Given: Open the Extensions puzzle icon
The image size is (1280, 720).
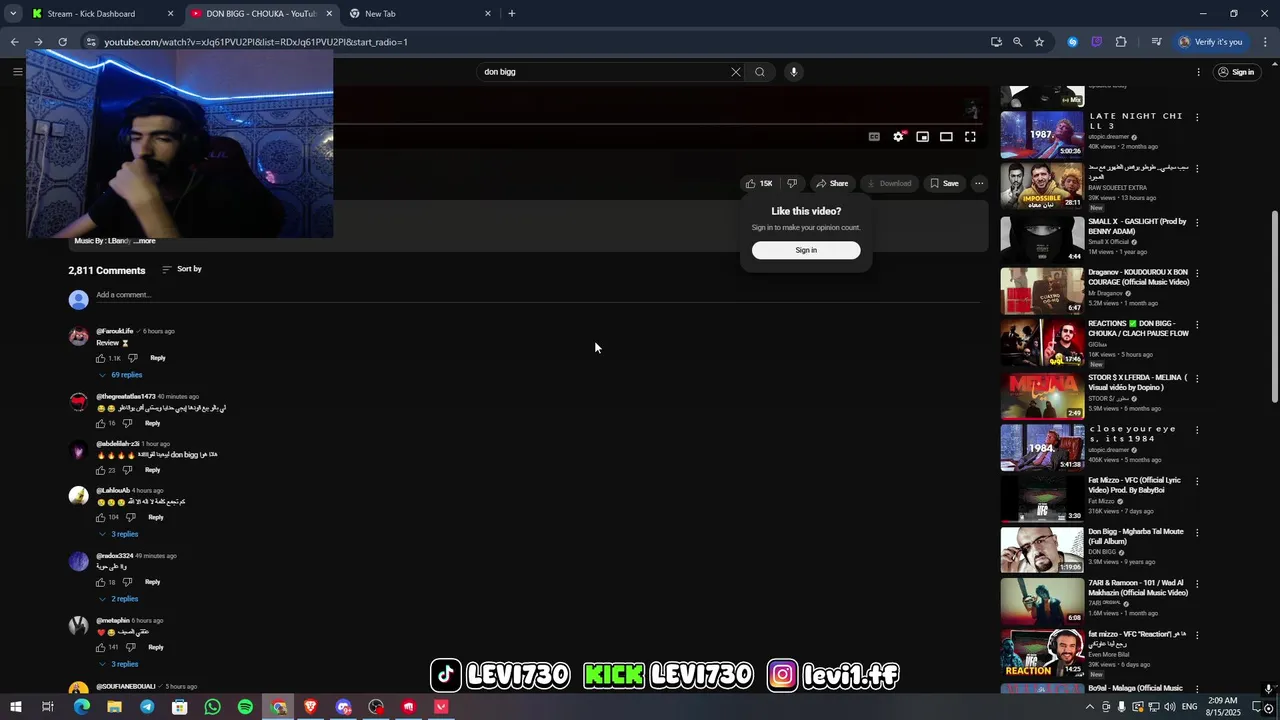Looking at the screenshot, I should point(1121,42).
